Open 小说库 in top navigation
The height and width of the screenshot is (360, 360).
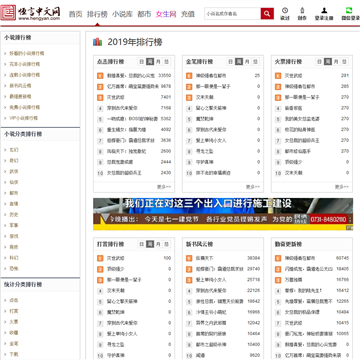(122, 14)
